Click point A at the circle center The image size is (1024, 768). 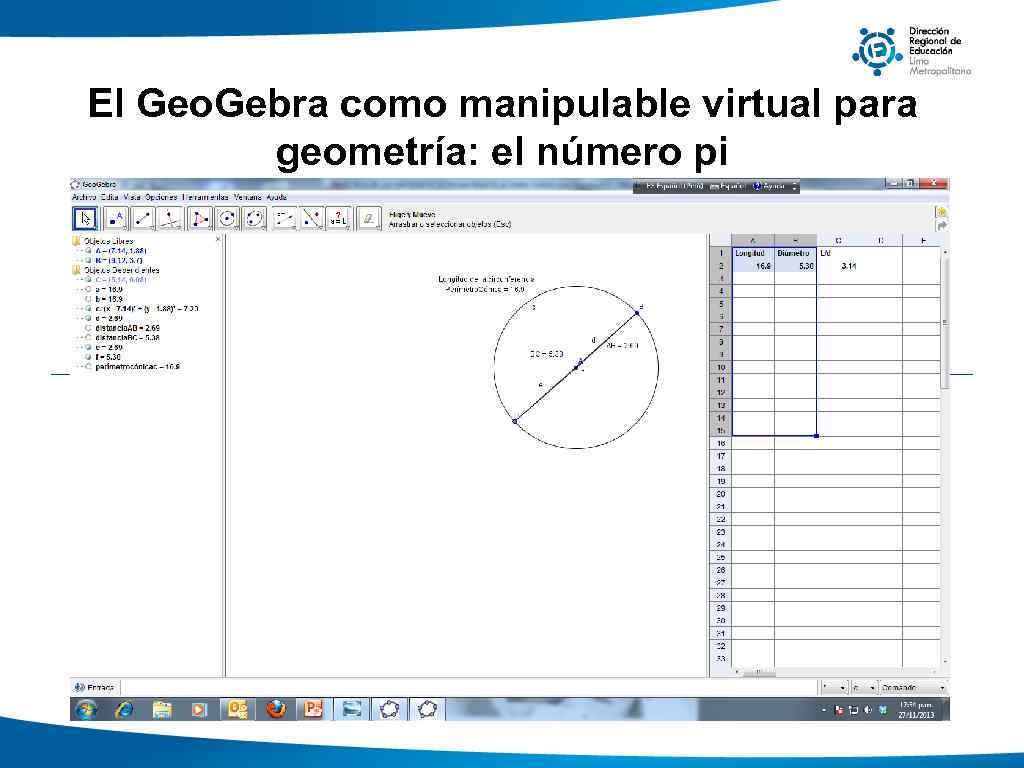pyautogui.click(x=576, y=368)
